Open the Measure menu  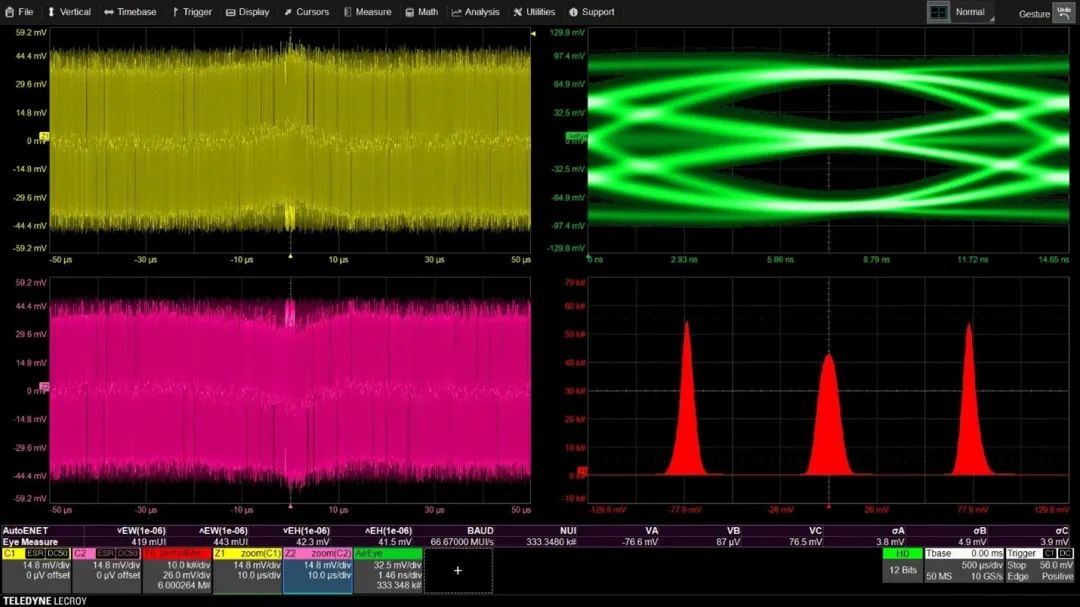pos(367,12)
